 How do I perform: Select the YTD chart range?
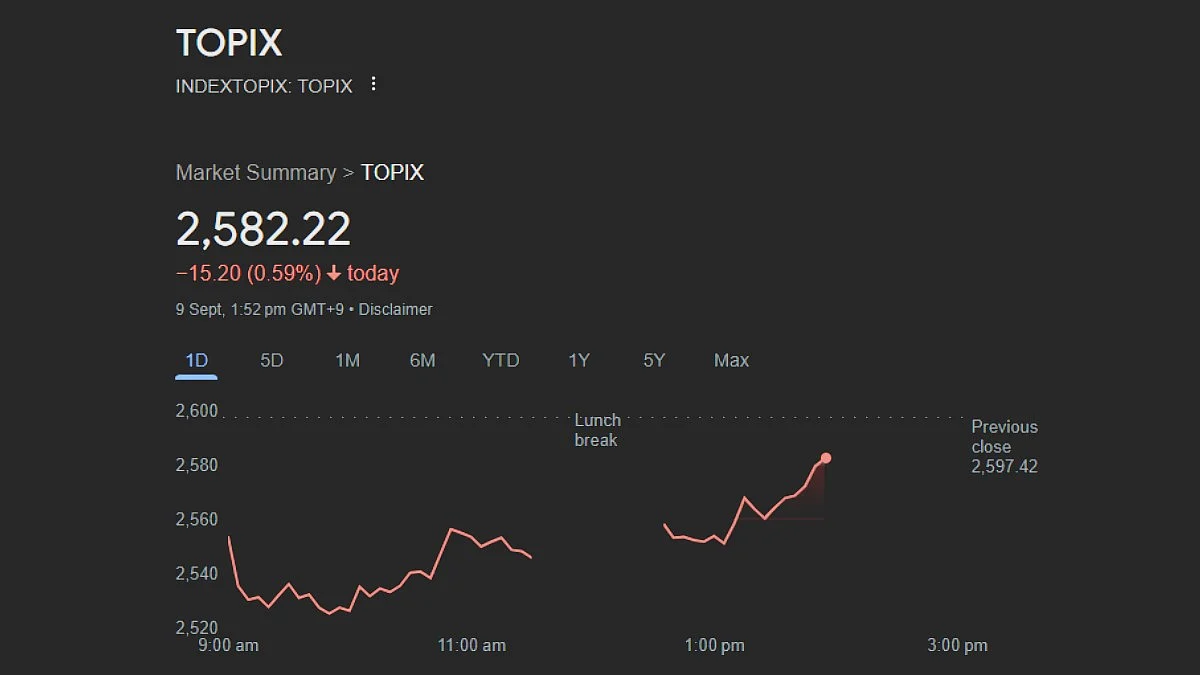point(501,360)
